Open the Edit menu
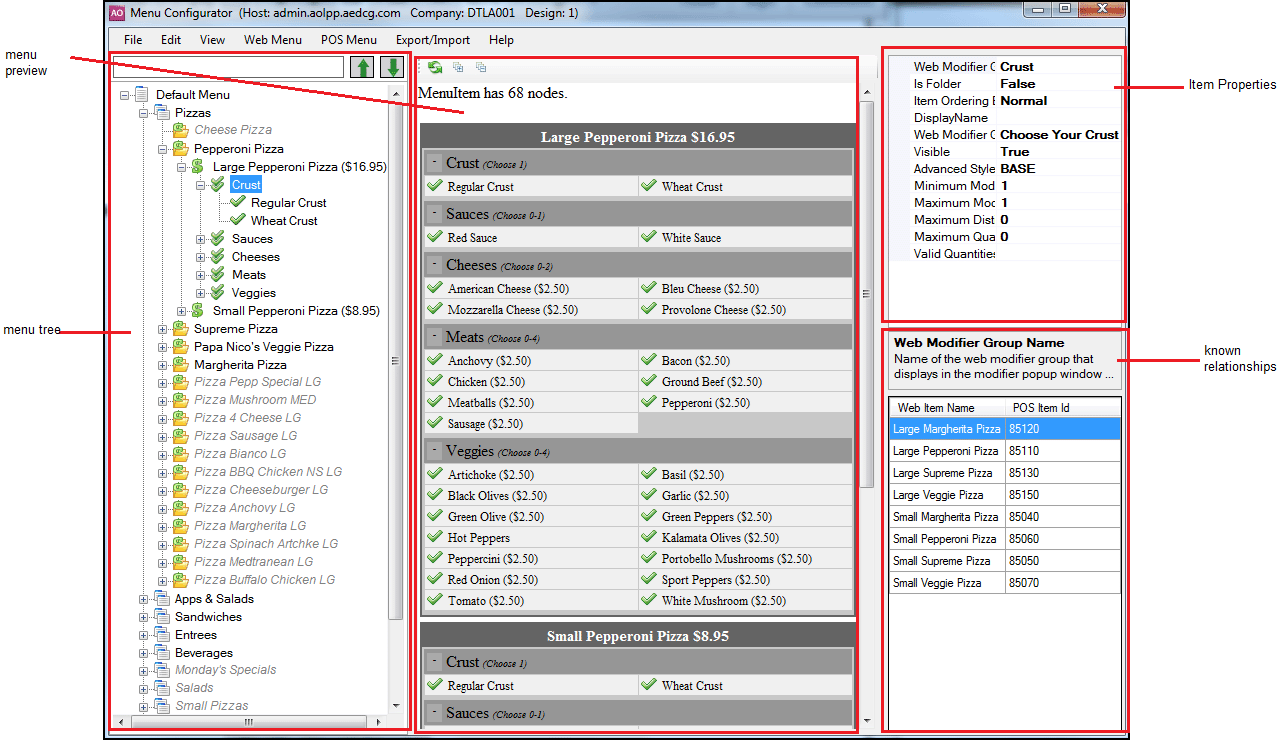The height and width of the screenshot is (740, 1281). click(171, 40)
